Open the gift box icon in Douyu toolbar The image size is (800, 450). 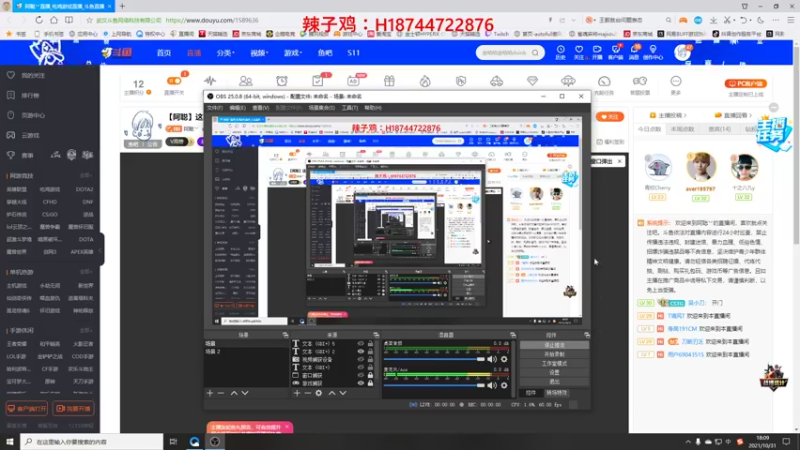389,81
